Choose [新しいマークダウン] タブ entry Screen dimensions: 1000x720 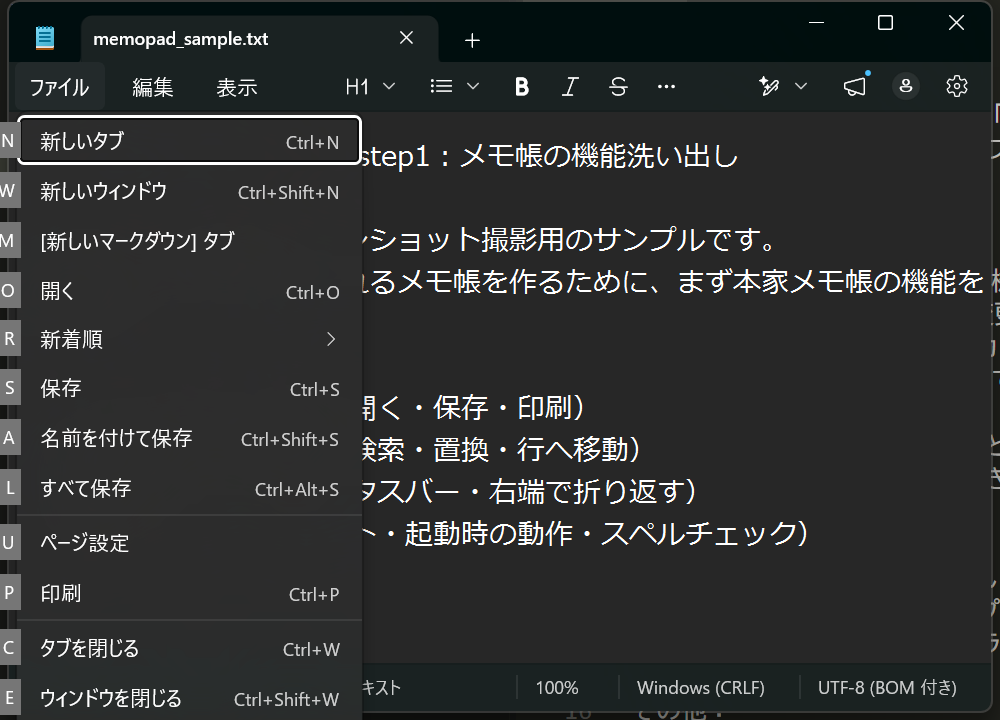point(190,241)
